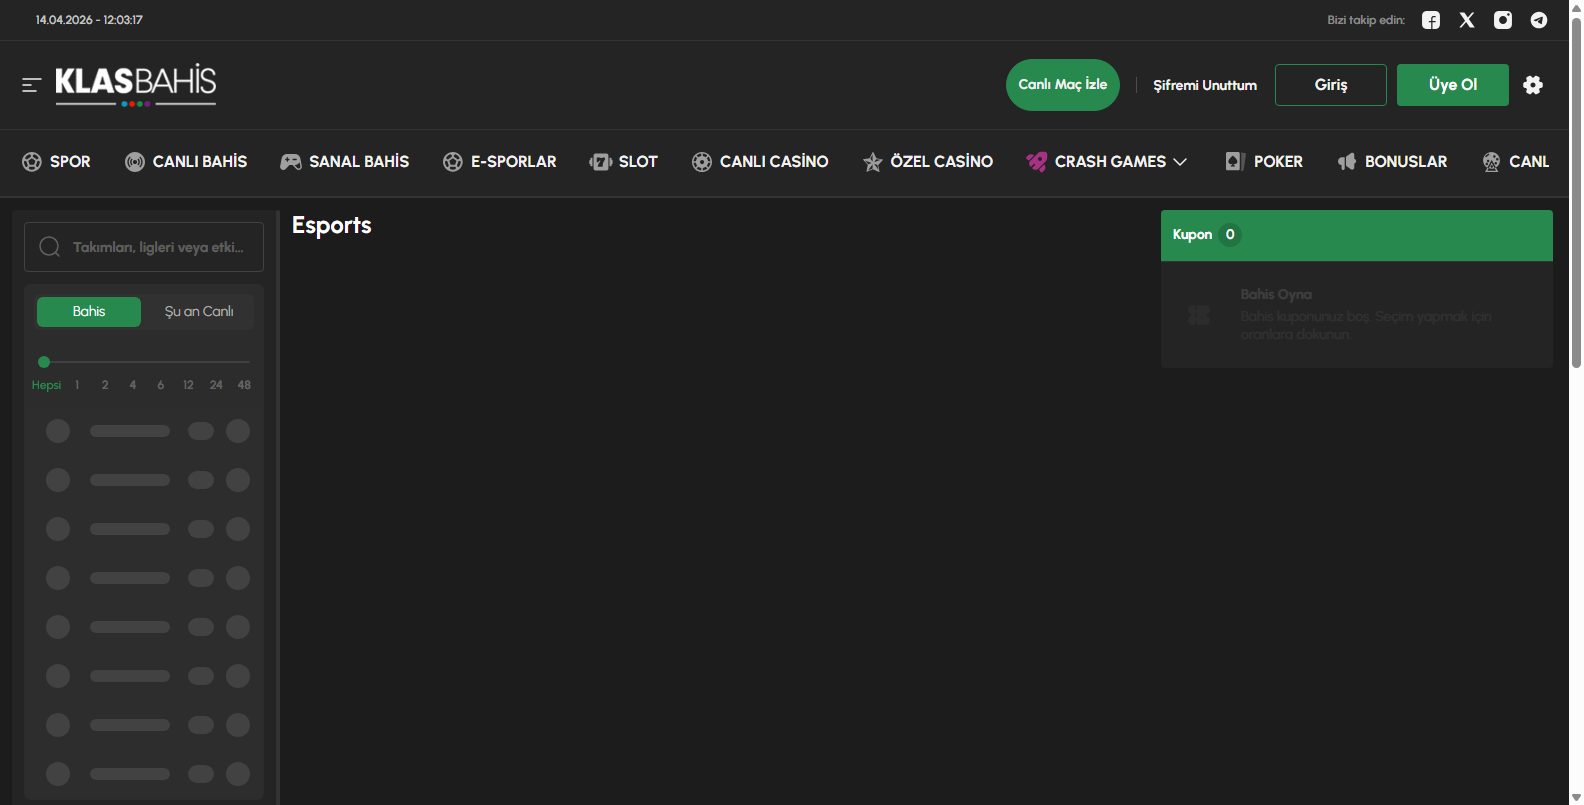This screenshot has height=805, width=1584.
Task: Open the E-SPORLAR menu item
Action: point(500,162)
